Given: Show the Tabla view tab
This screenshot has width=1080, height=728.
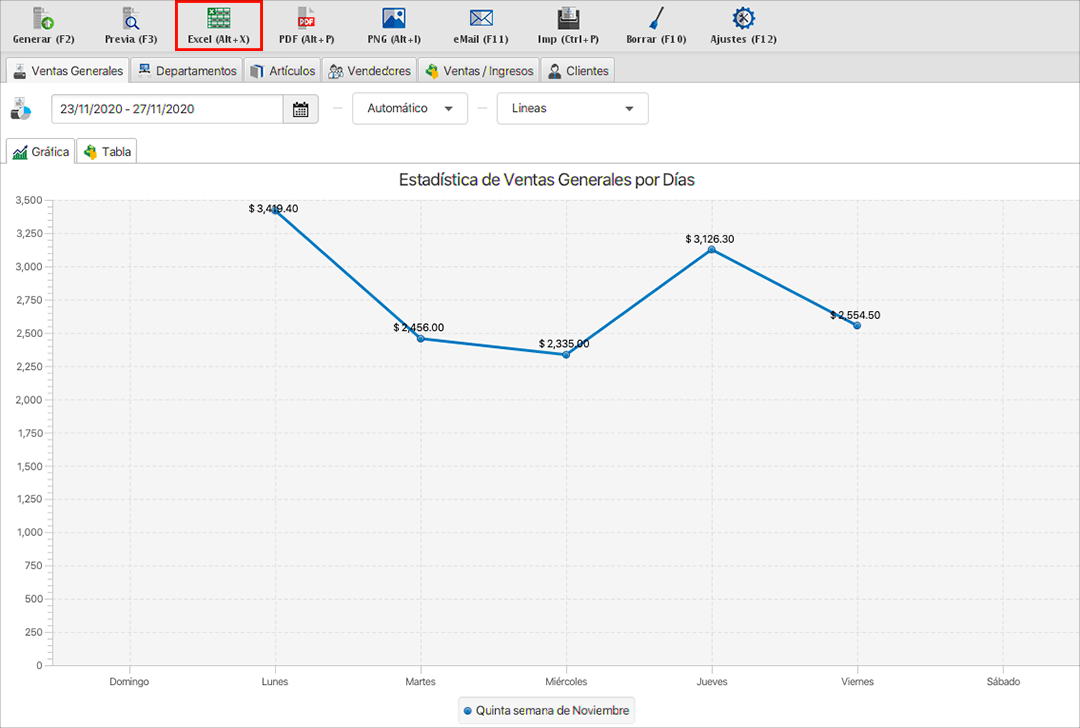Looking at the screenshot, I should tap(108, 152).
